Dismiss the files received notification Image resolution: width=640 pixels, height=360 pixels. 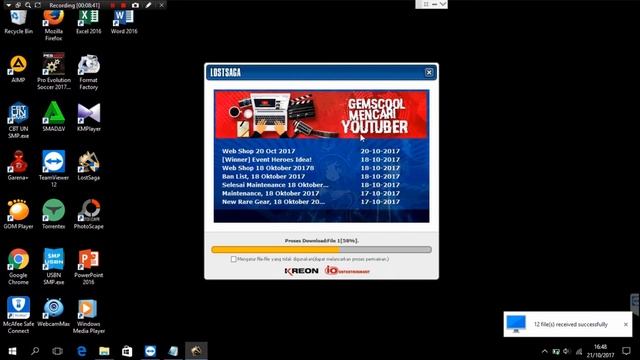click(x=626, y=324)
